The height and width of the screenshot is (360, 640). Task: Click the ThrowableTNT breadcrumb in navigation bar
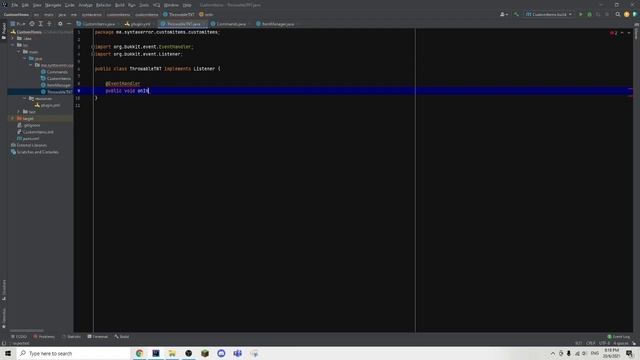pyautogui.click(x=179, y=14)
